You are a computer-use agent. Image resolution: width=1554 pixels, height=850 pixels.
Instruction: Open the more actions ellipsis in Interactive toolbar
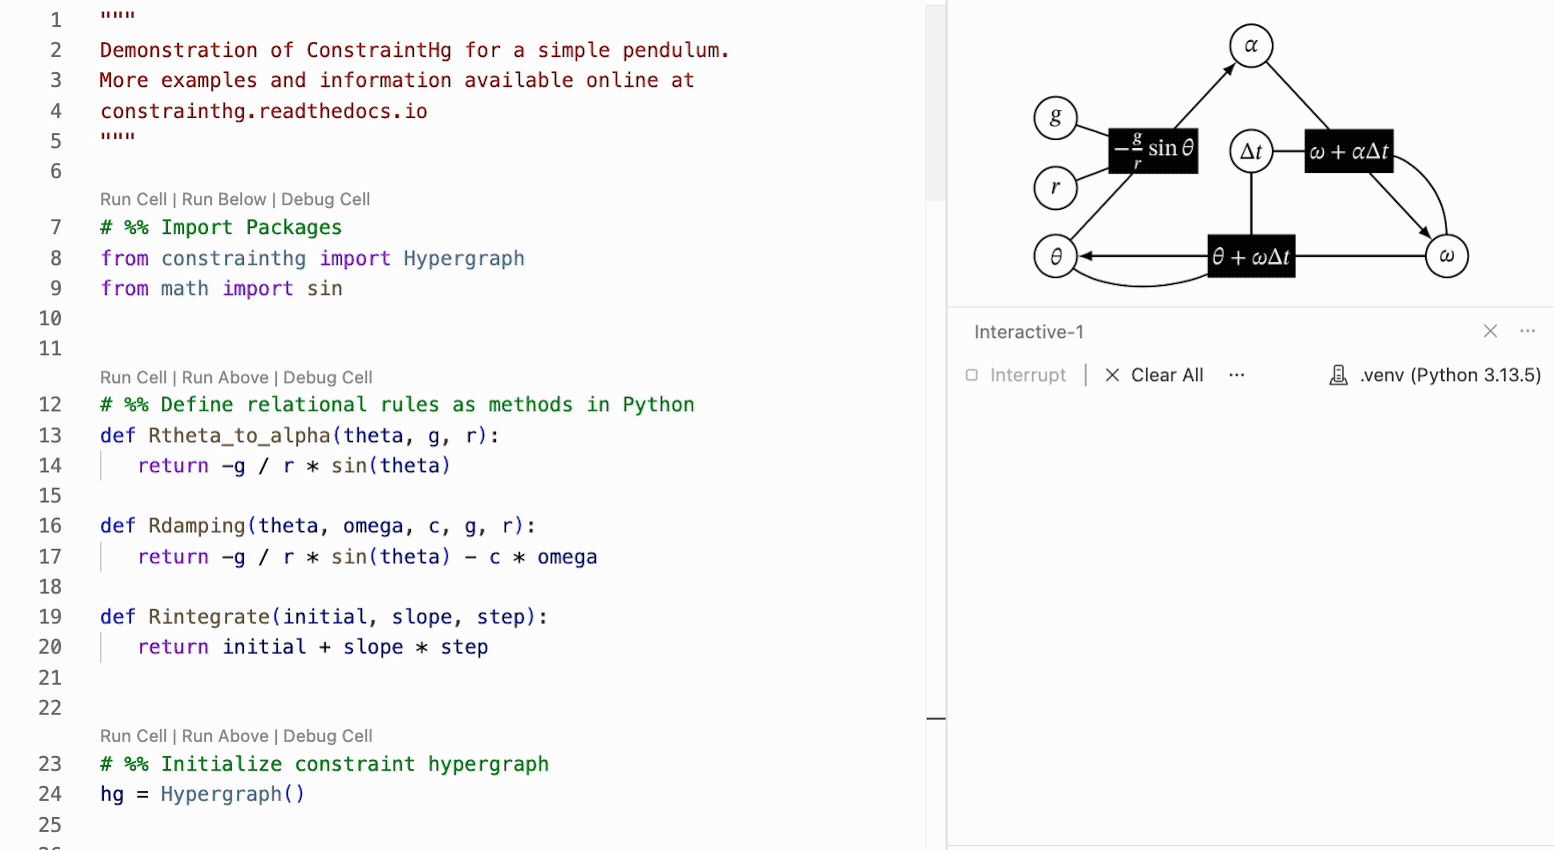[x=1237, y=374]
